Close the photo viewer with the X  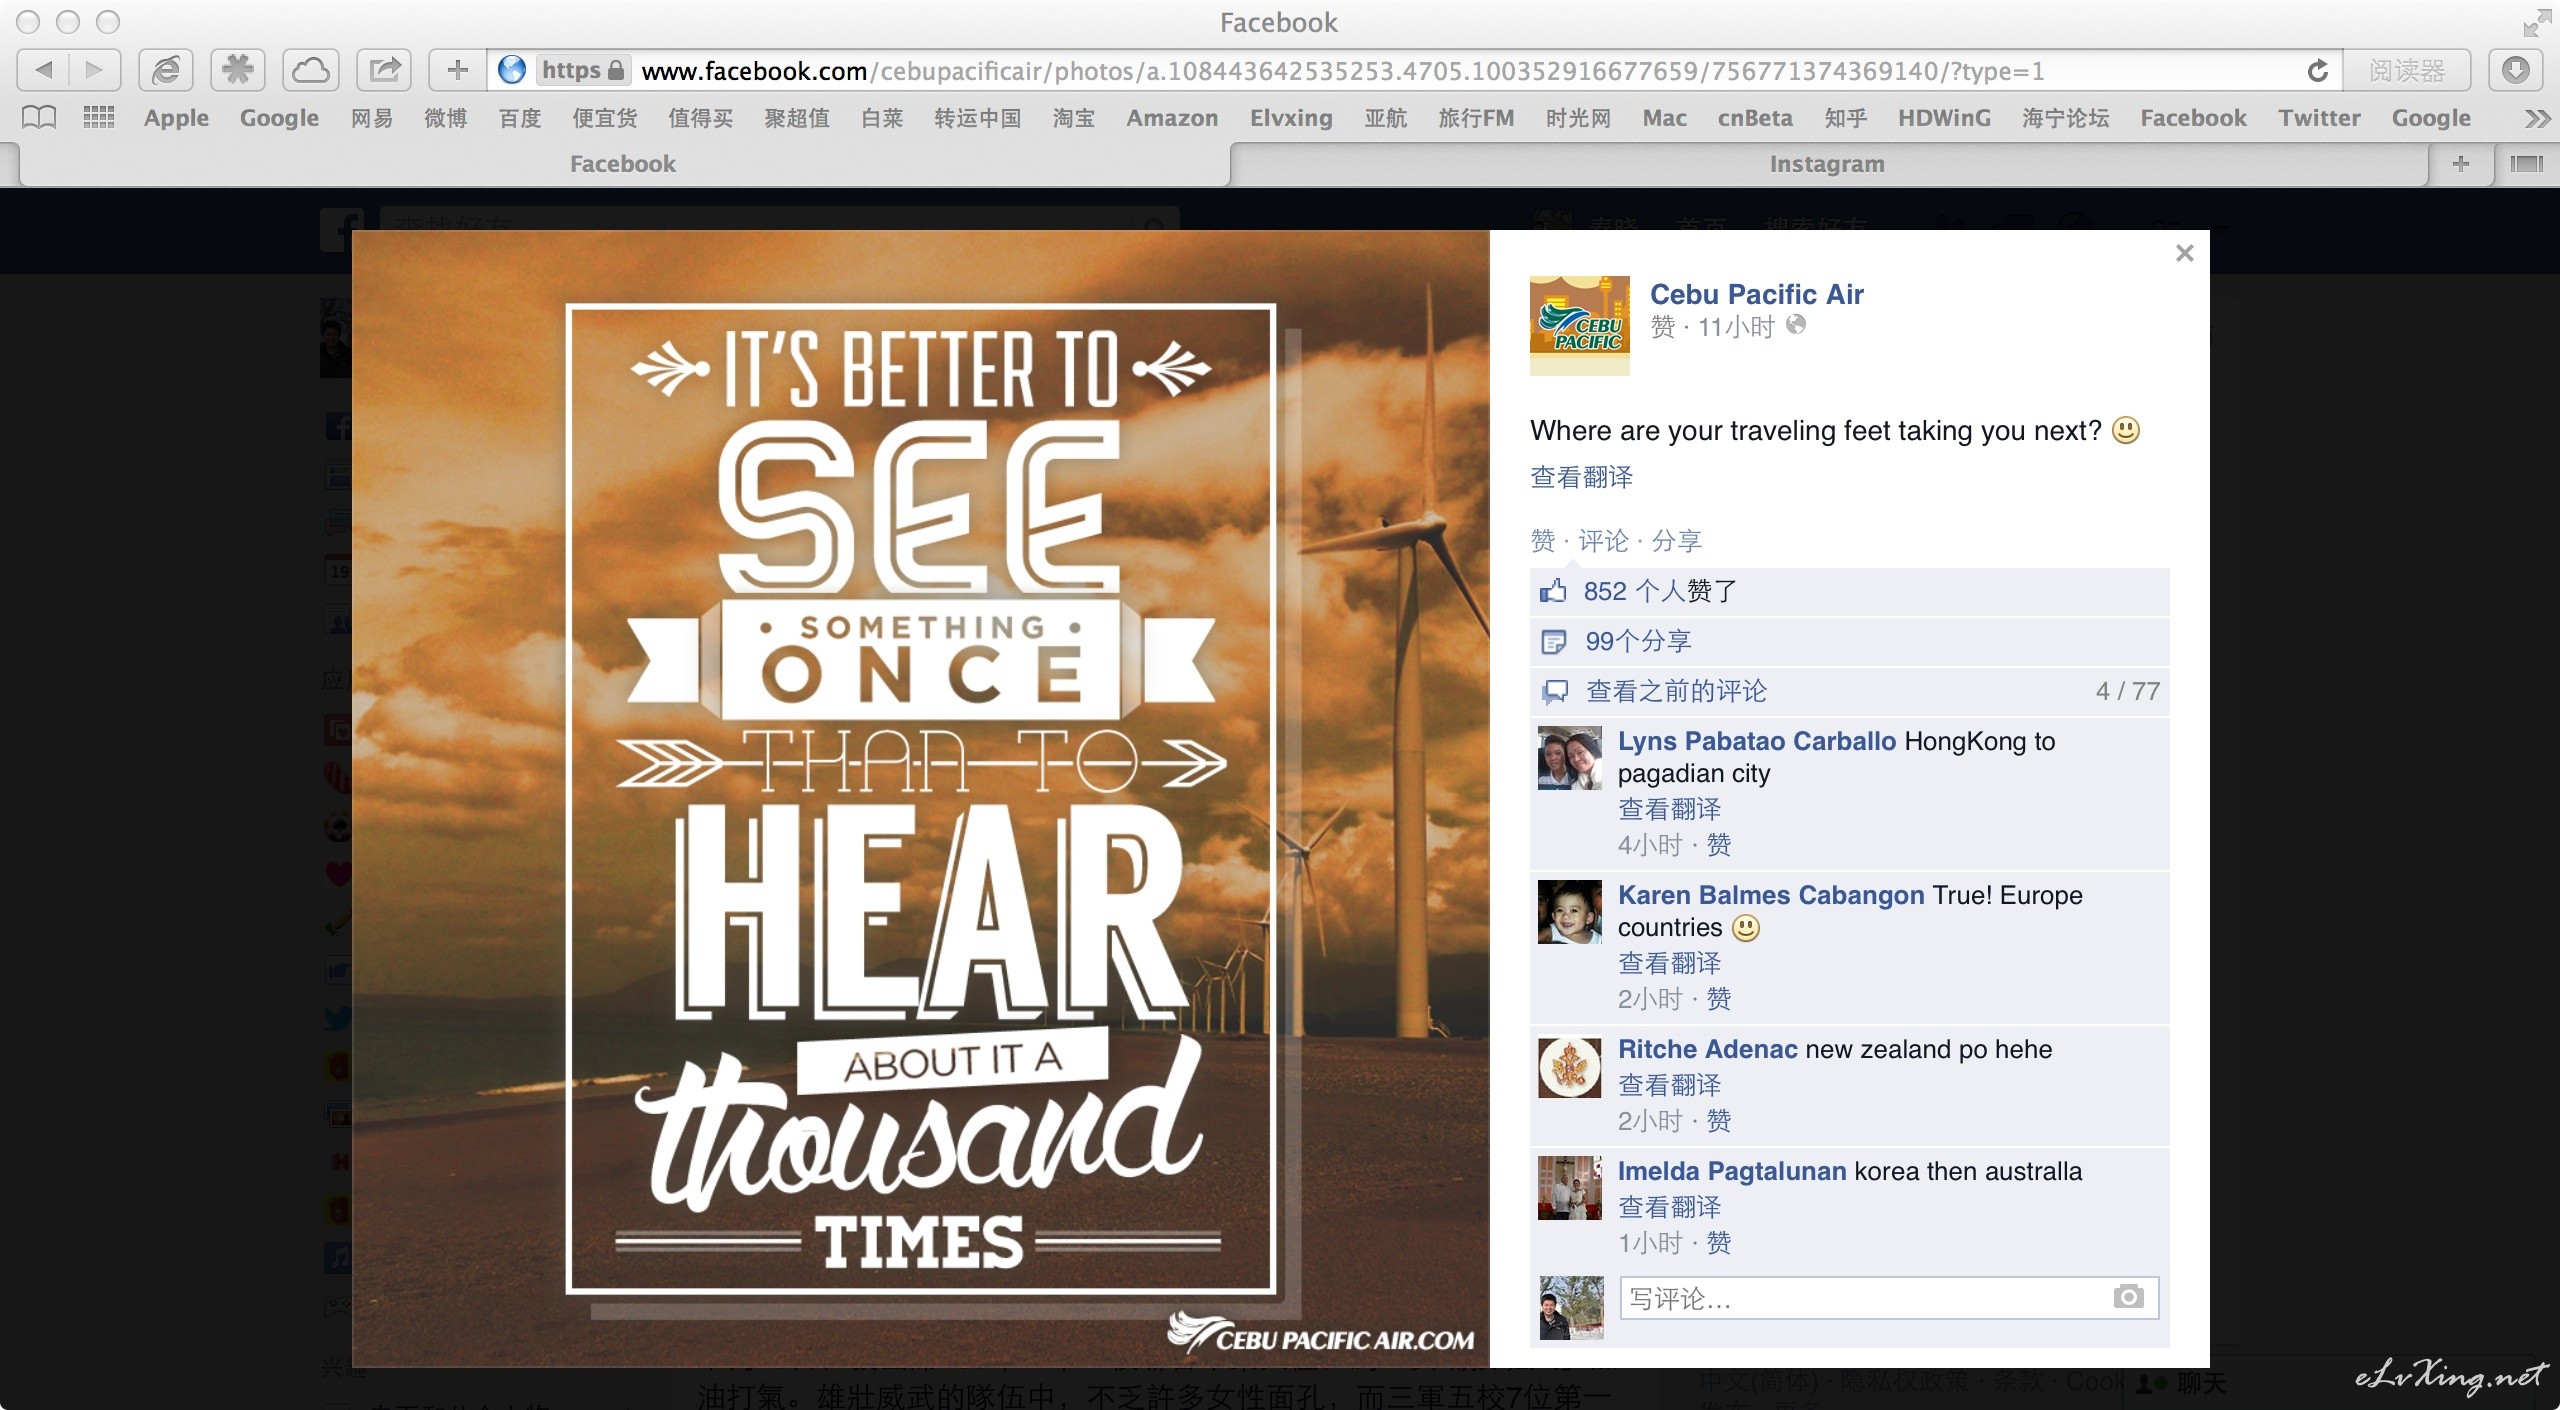(x=2184, y=254)
